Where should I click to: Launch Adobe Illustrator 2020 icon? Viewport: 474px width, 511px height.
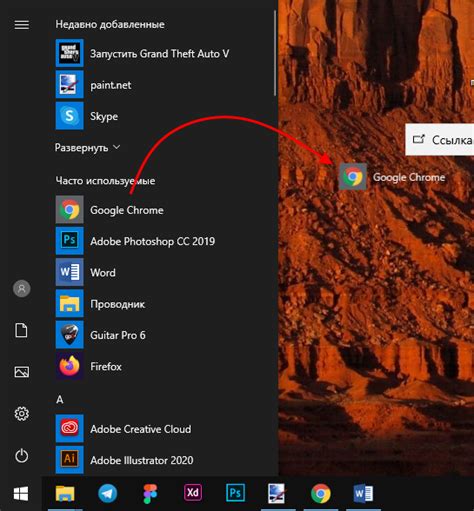pos(69,460)
